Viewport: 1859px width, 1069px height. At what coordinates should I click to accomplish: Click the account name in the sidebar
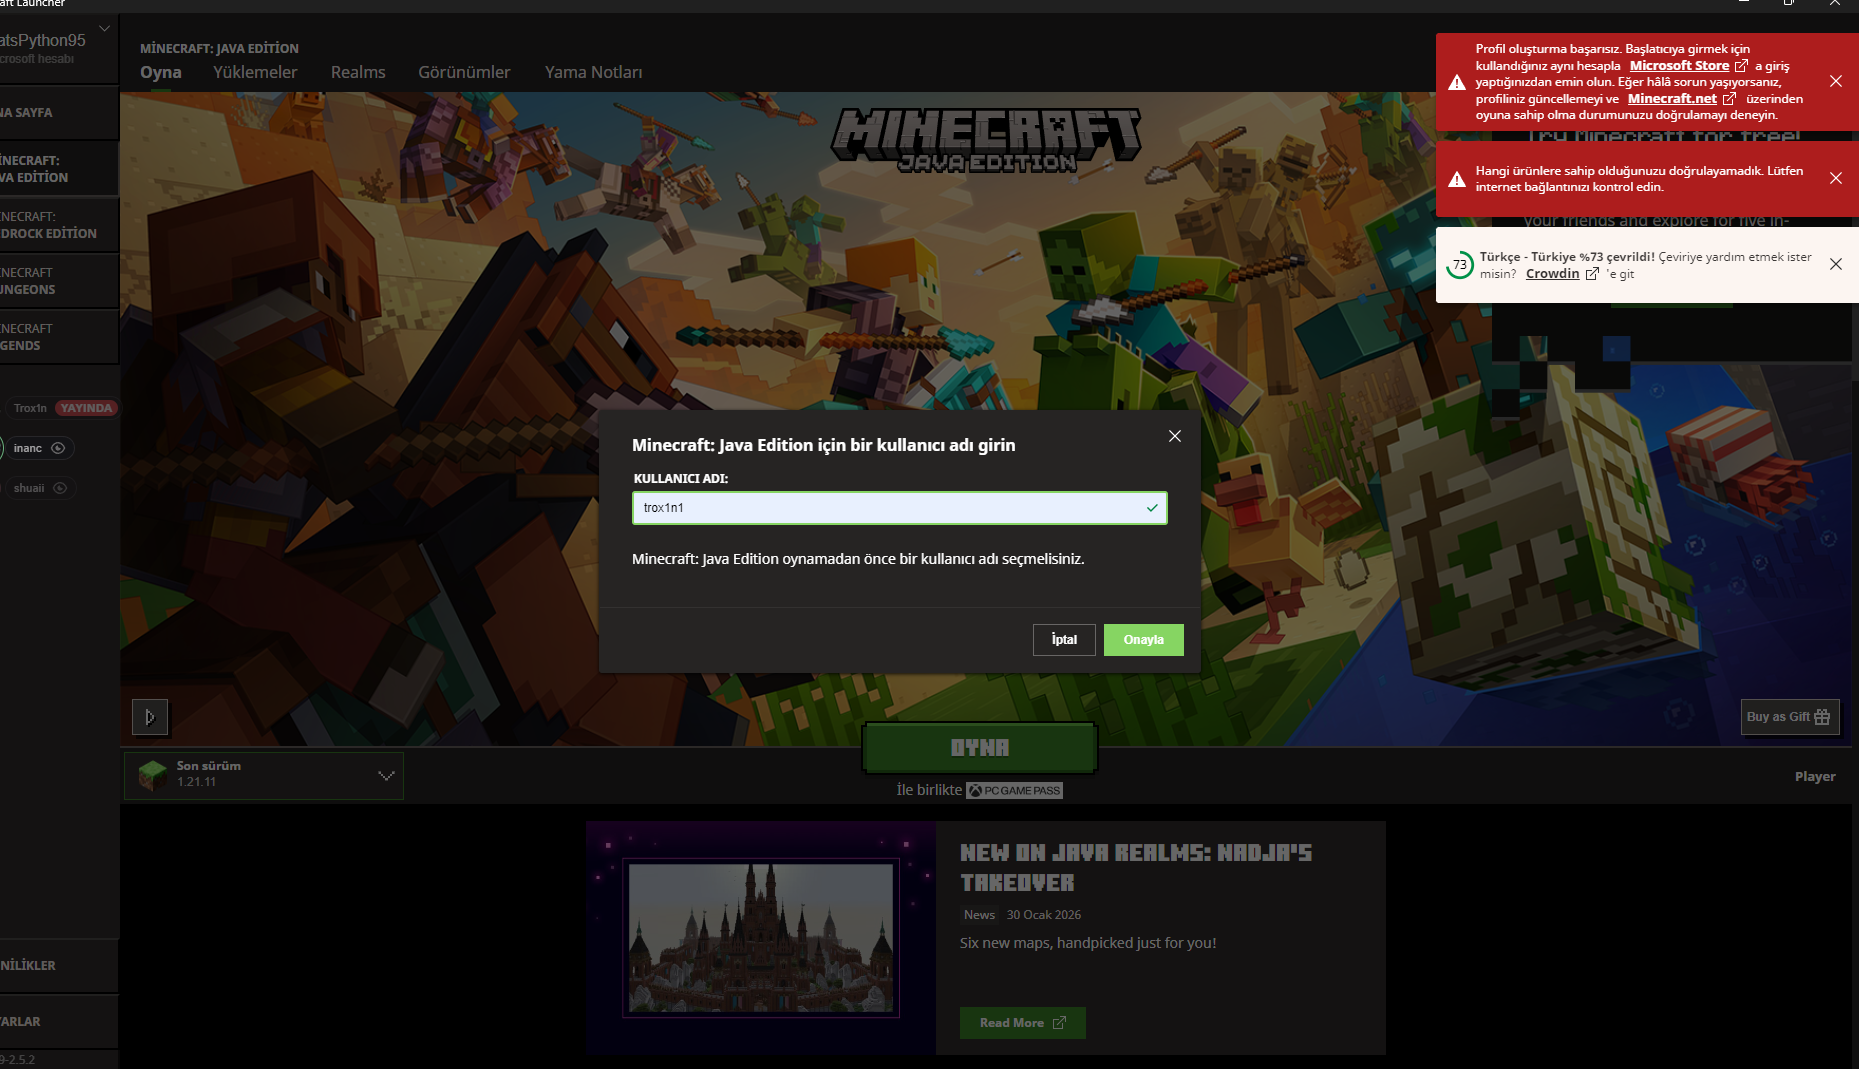click(x=43, y=40)
